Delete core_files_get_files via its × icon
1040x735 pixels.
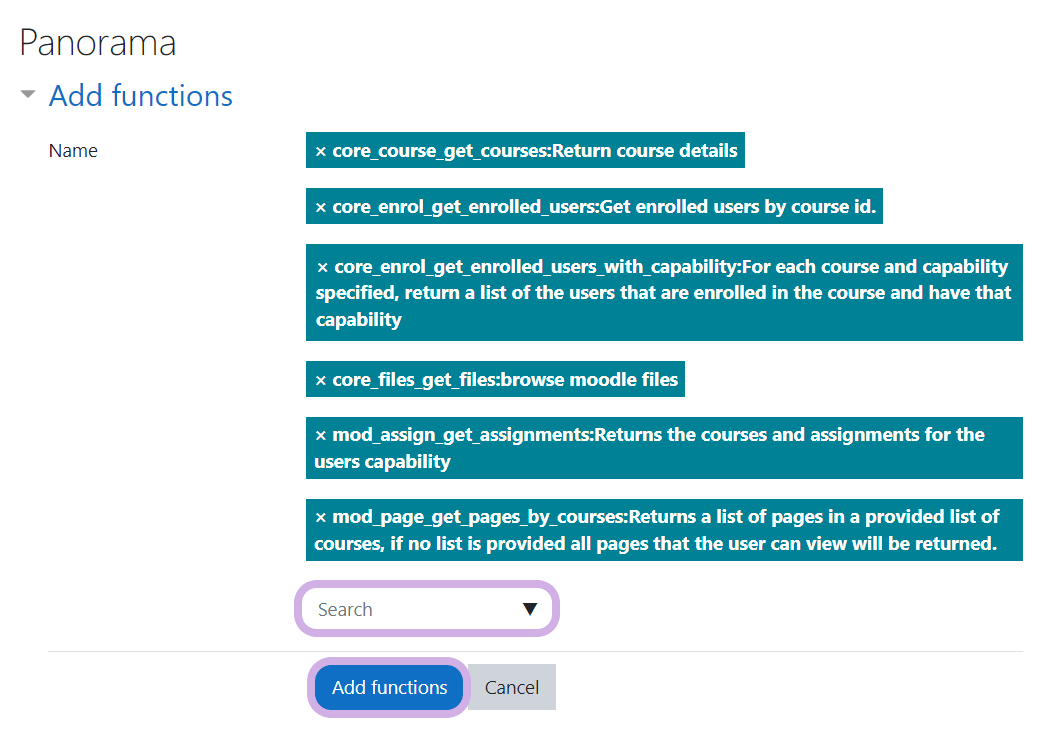click(321, 381)
